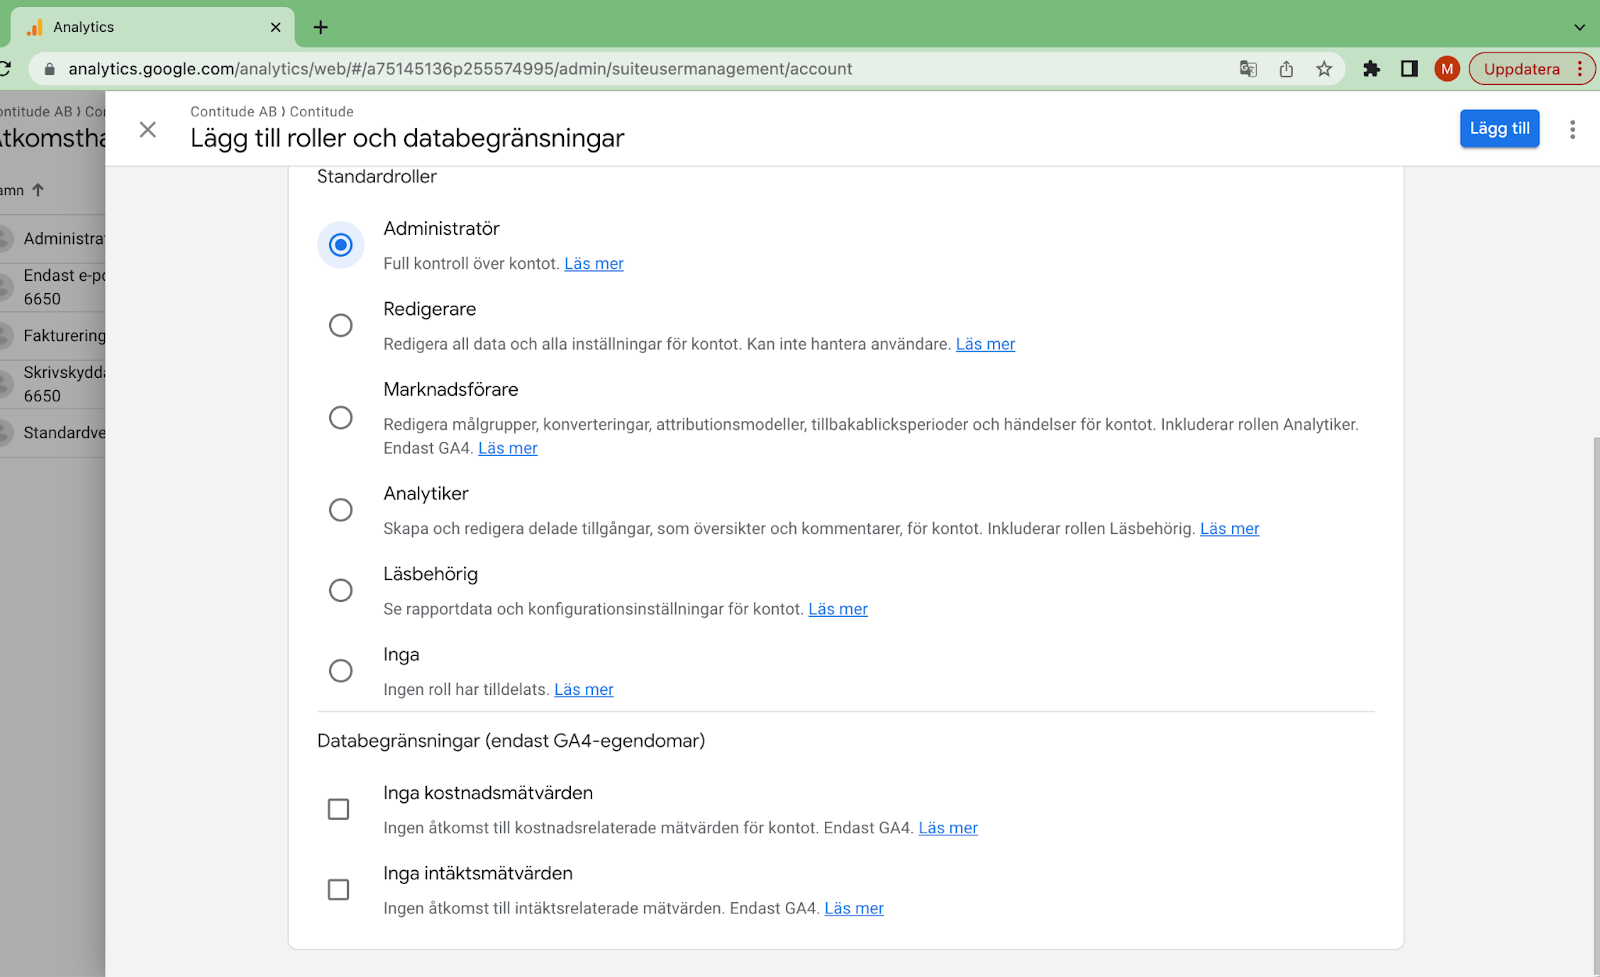Open Läs mer link for Administratör
This screenshot has width=1600, height=977.
coord(594,264)
